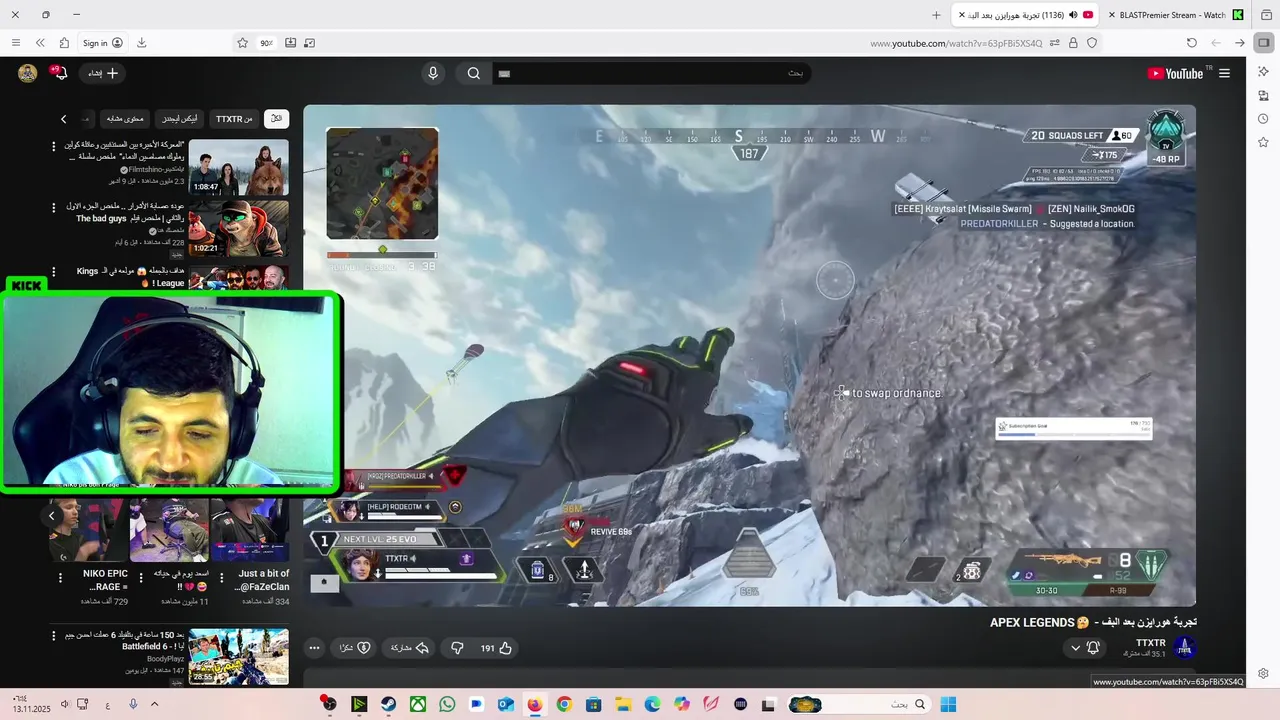
Task: Open the YouTube guide hamburger menu
Action: click(x=1224, y=73)
